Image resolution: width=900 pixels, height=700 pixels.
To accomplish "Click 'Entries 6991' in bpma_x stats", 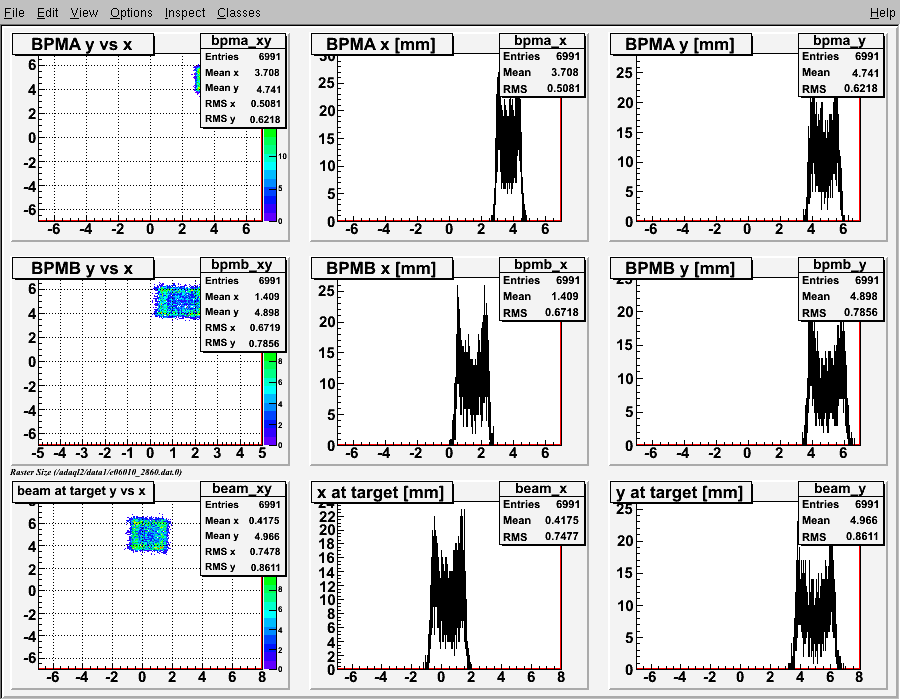I will (x=541, y=56).
